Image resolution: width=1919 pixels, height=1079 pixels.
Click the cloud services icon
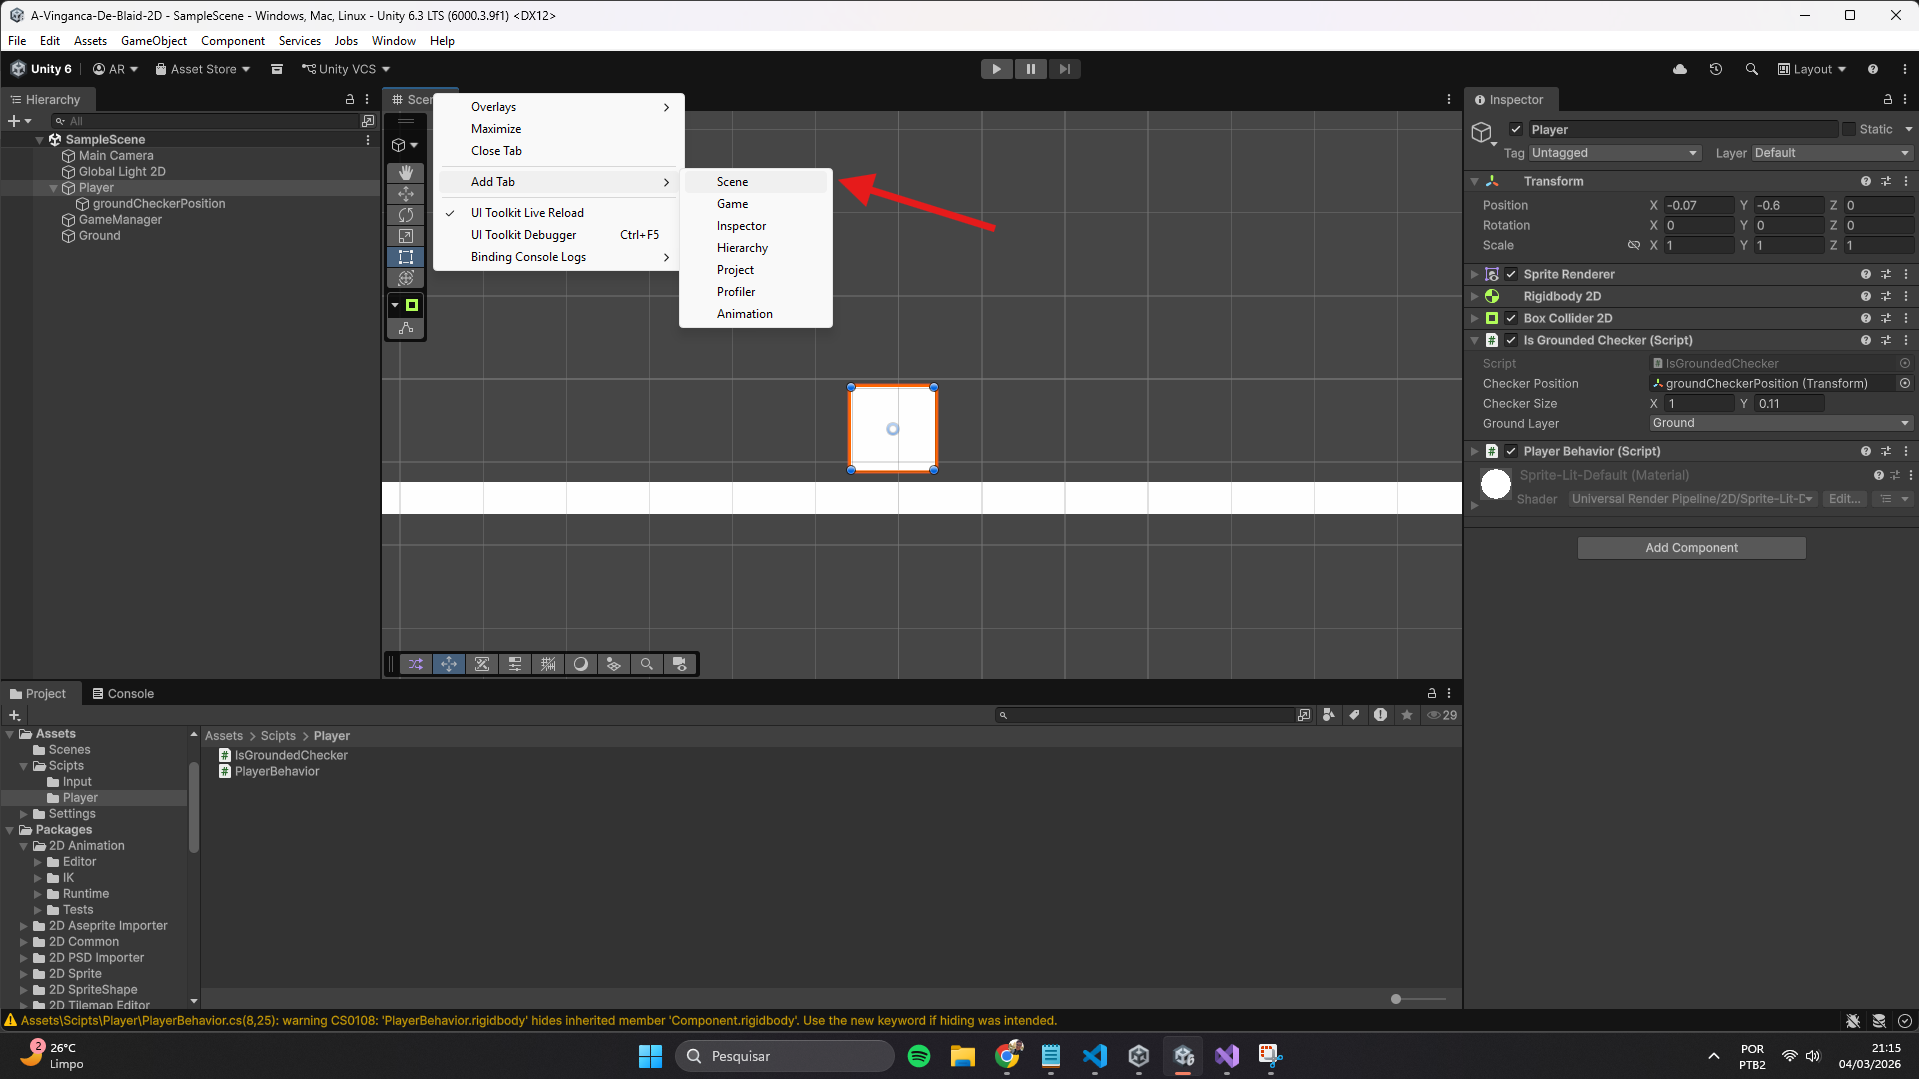(1680, 69)
